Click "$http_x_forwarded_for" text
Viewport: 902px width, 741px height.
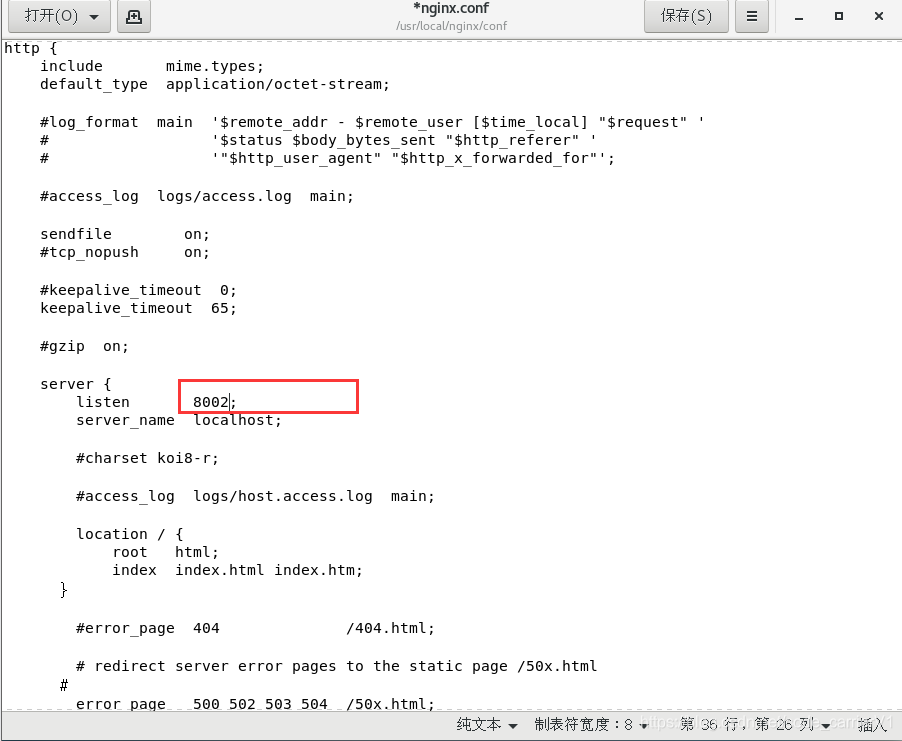point(494,158)
